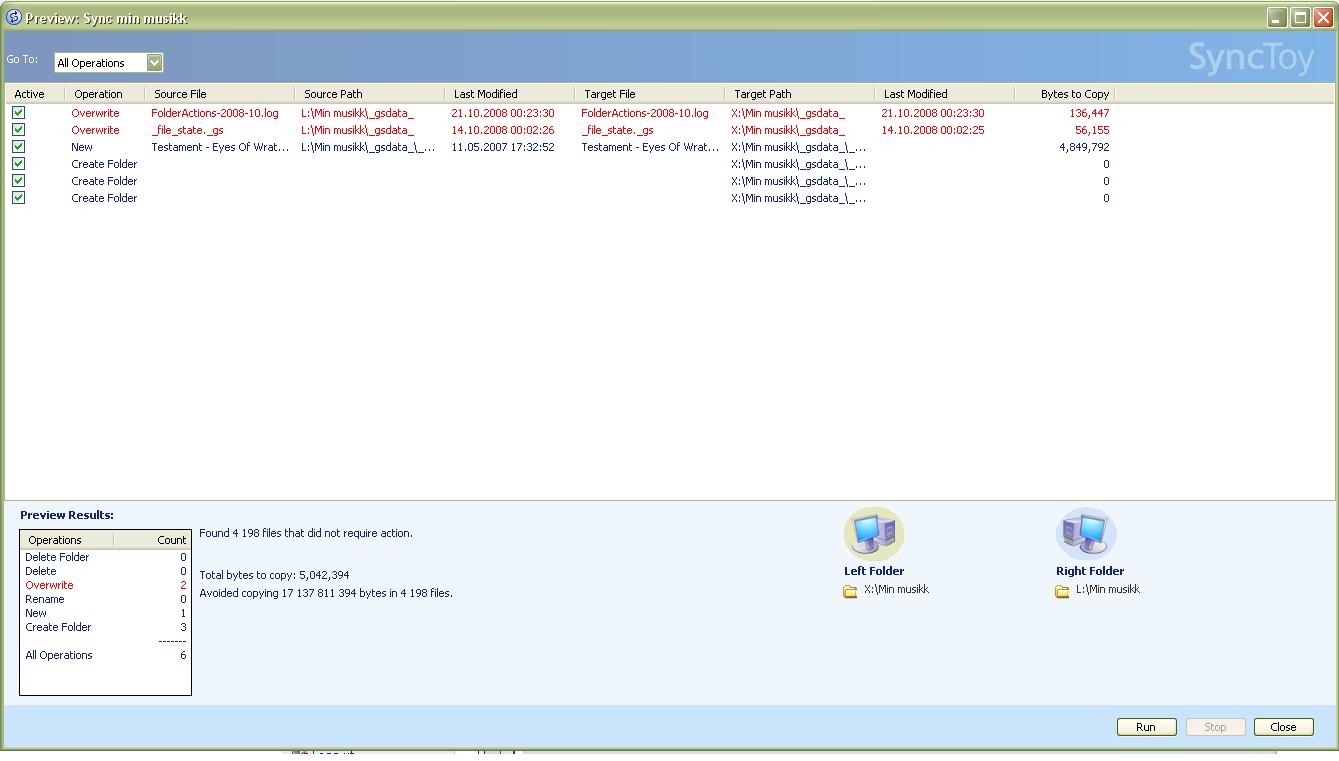Sort by the Source Path column header
This screenshot has height=761, width=1339.
[x=370, y=94]
